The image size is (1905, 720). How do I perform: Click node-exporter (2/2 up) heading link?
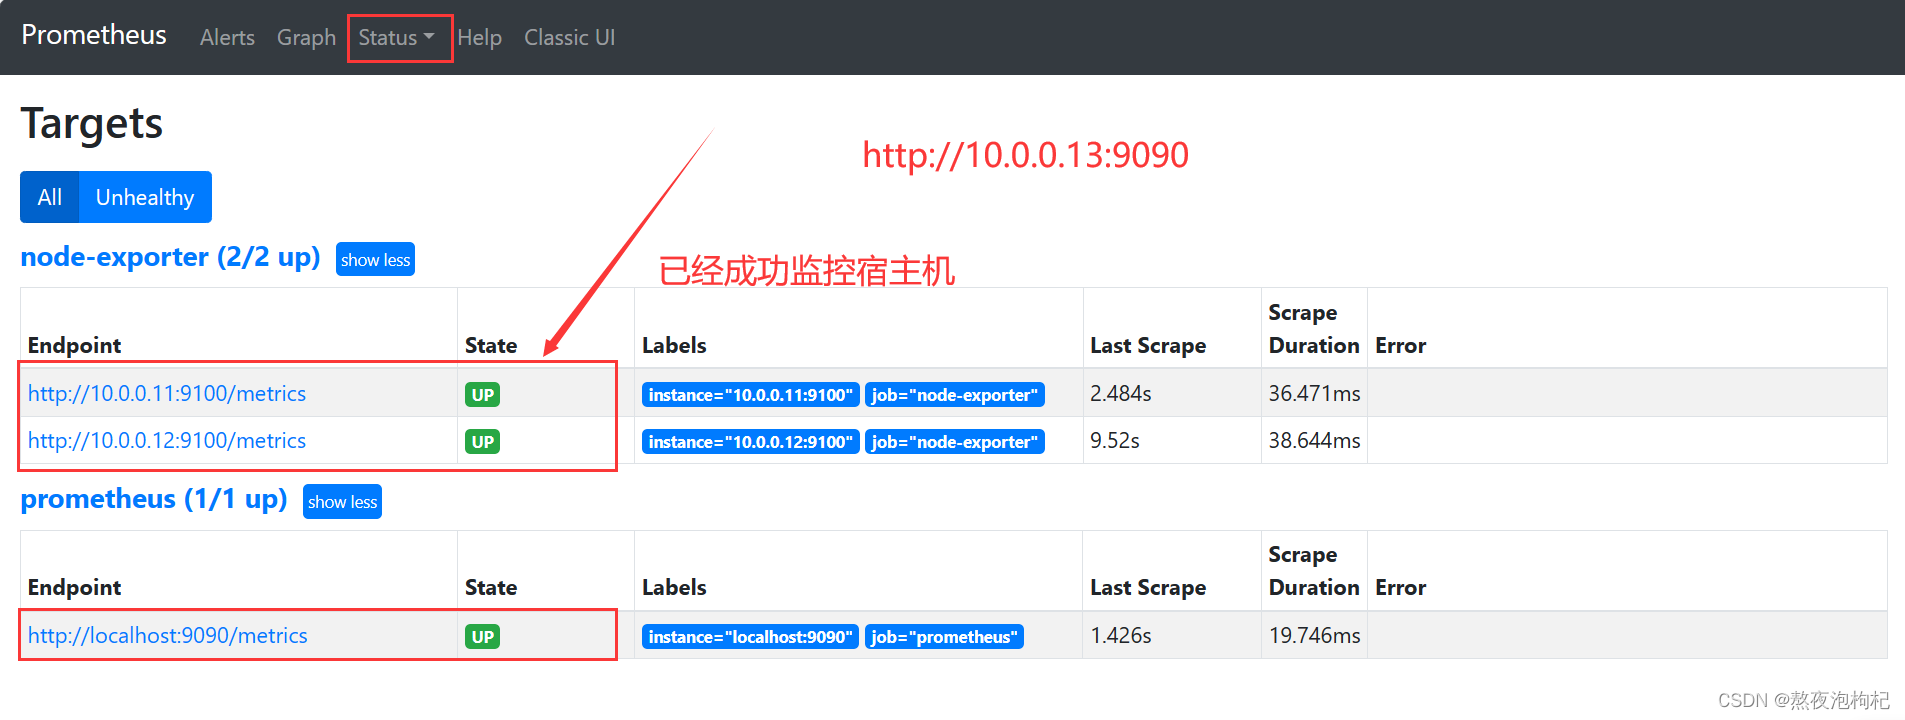click(170, 257)
